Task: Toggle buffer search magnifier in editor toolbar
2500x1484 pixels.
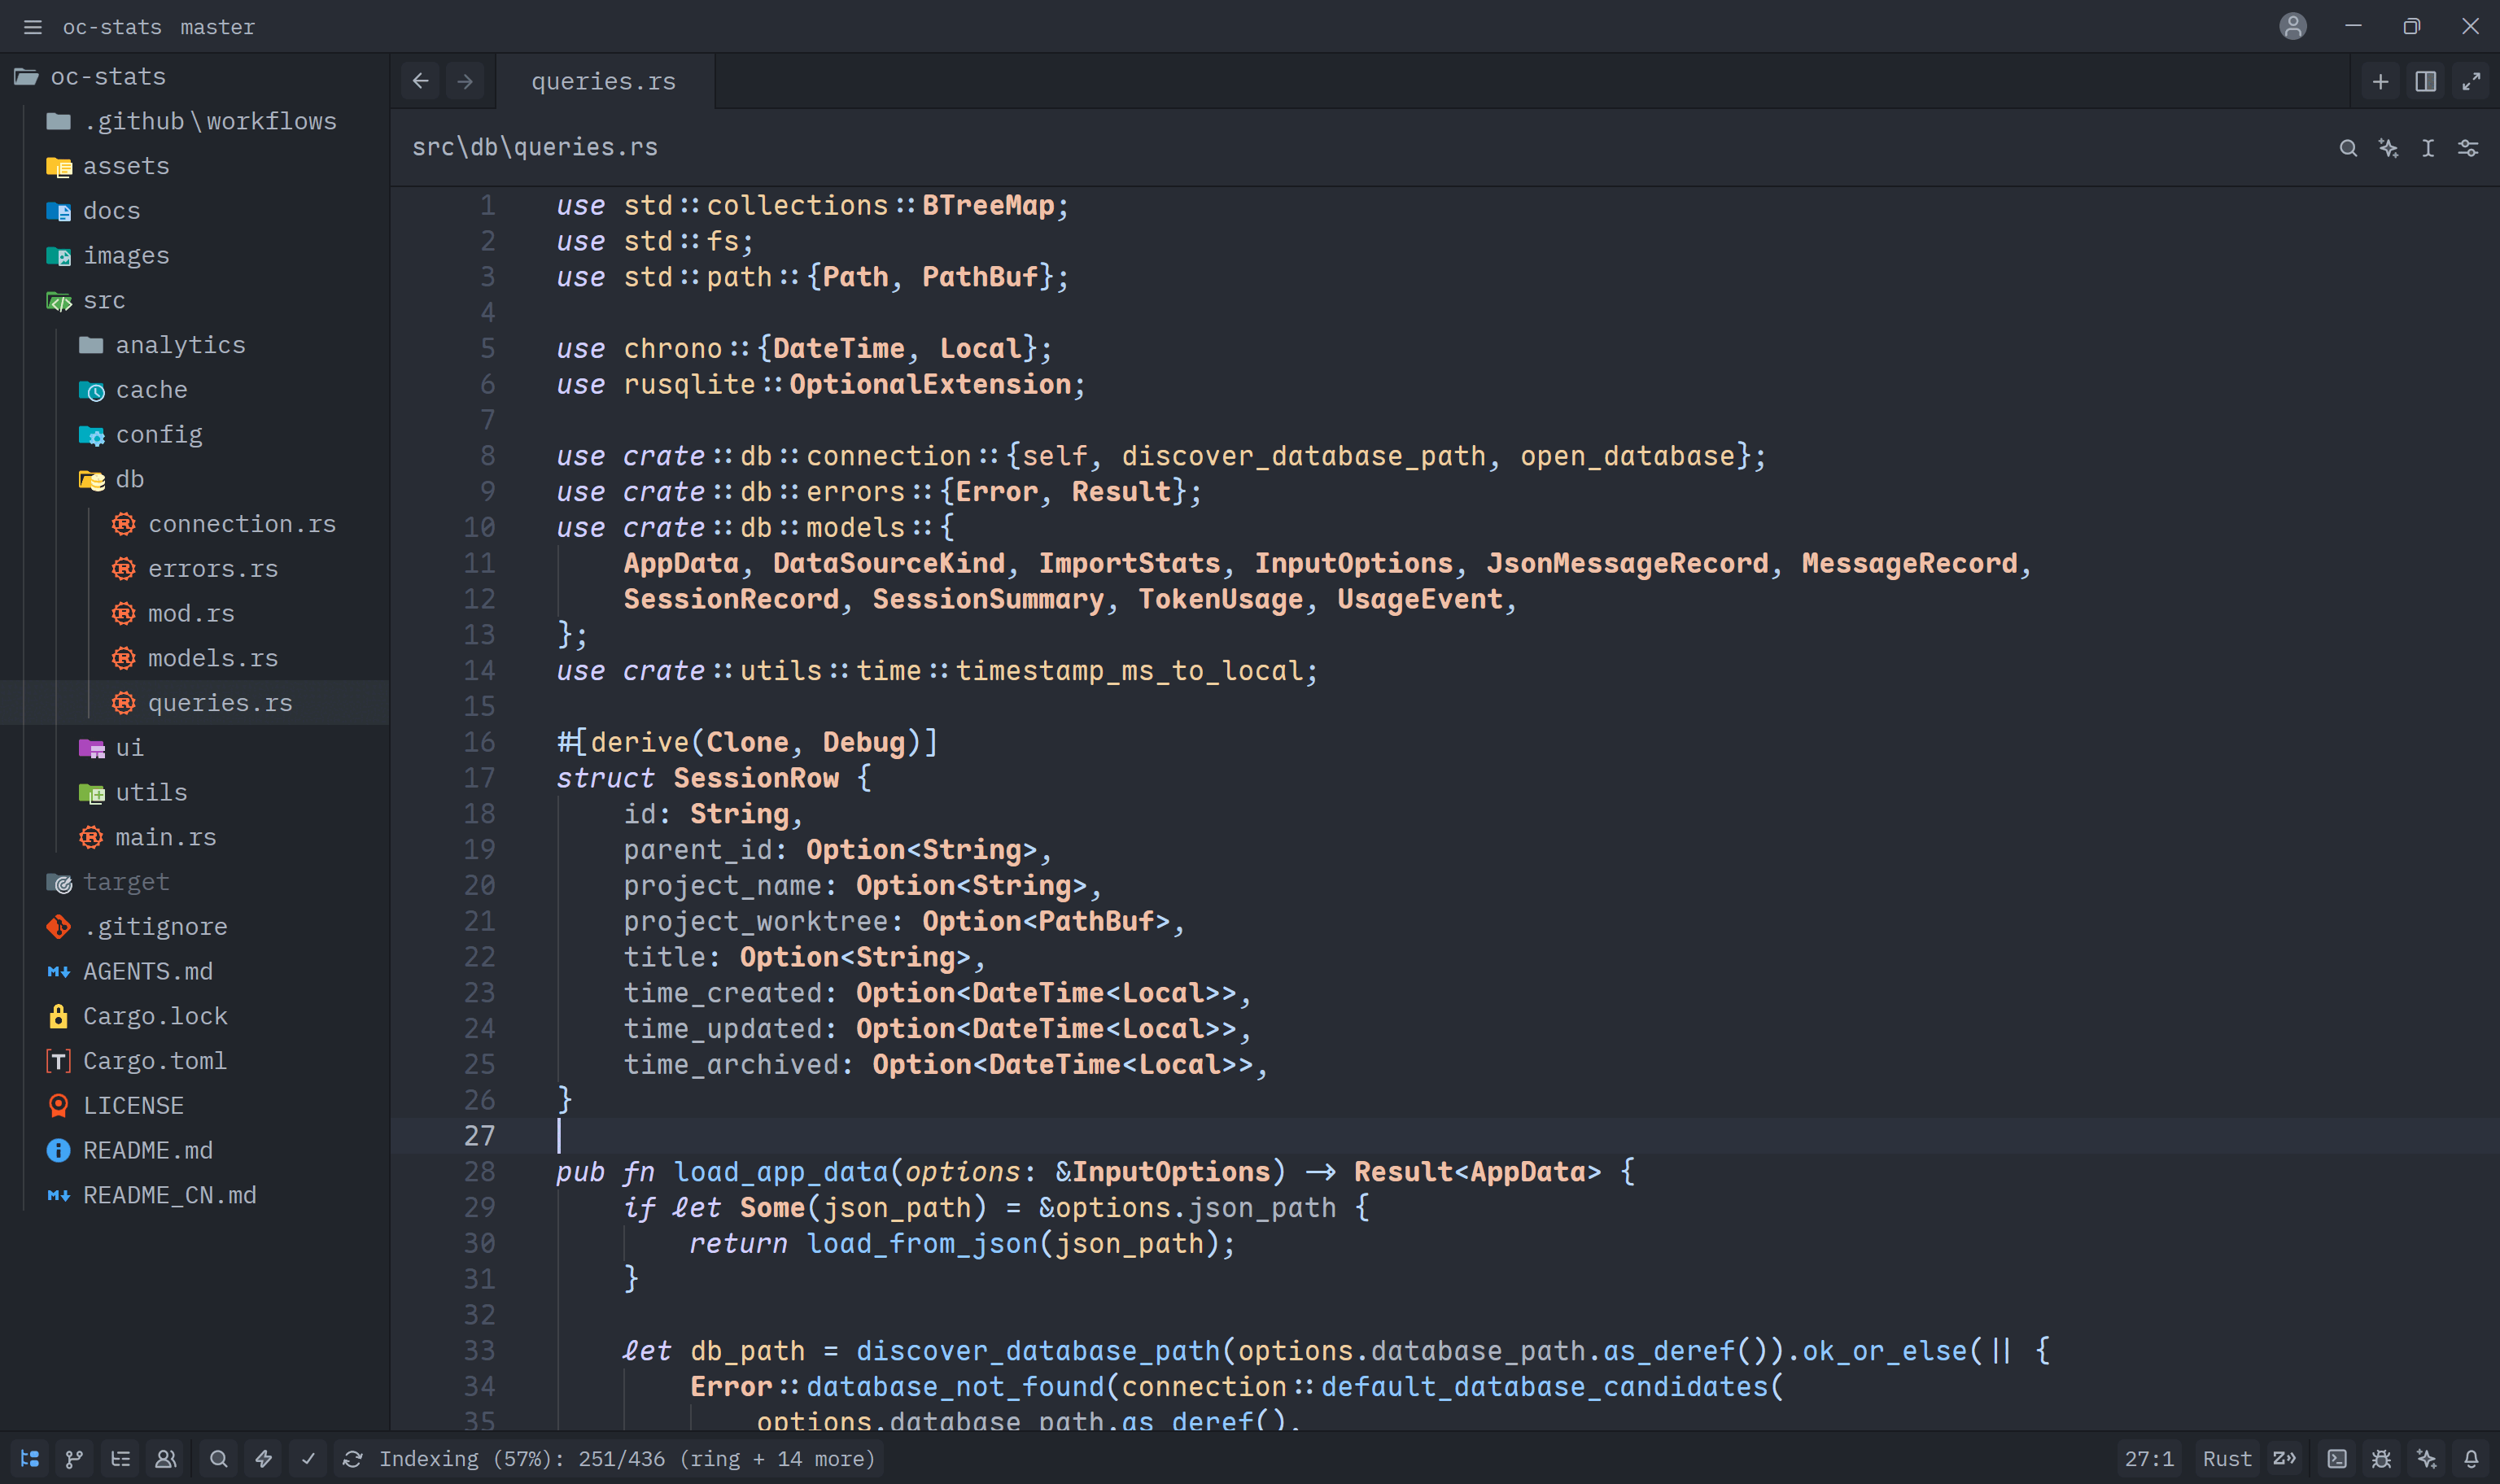Action: (2348, 148)
